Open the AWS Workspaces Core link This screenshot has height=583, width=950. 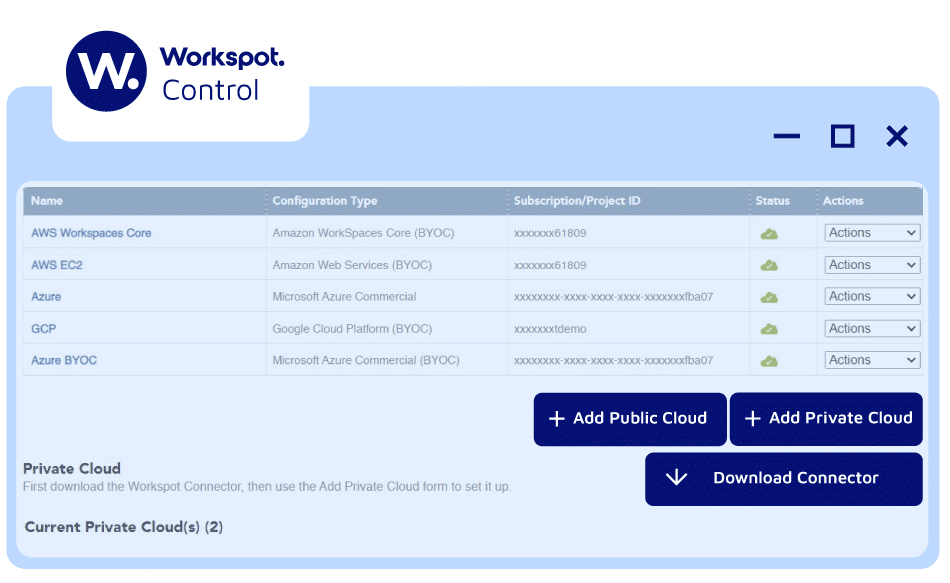91,233
